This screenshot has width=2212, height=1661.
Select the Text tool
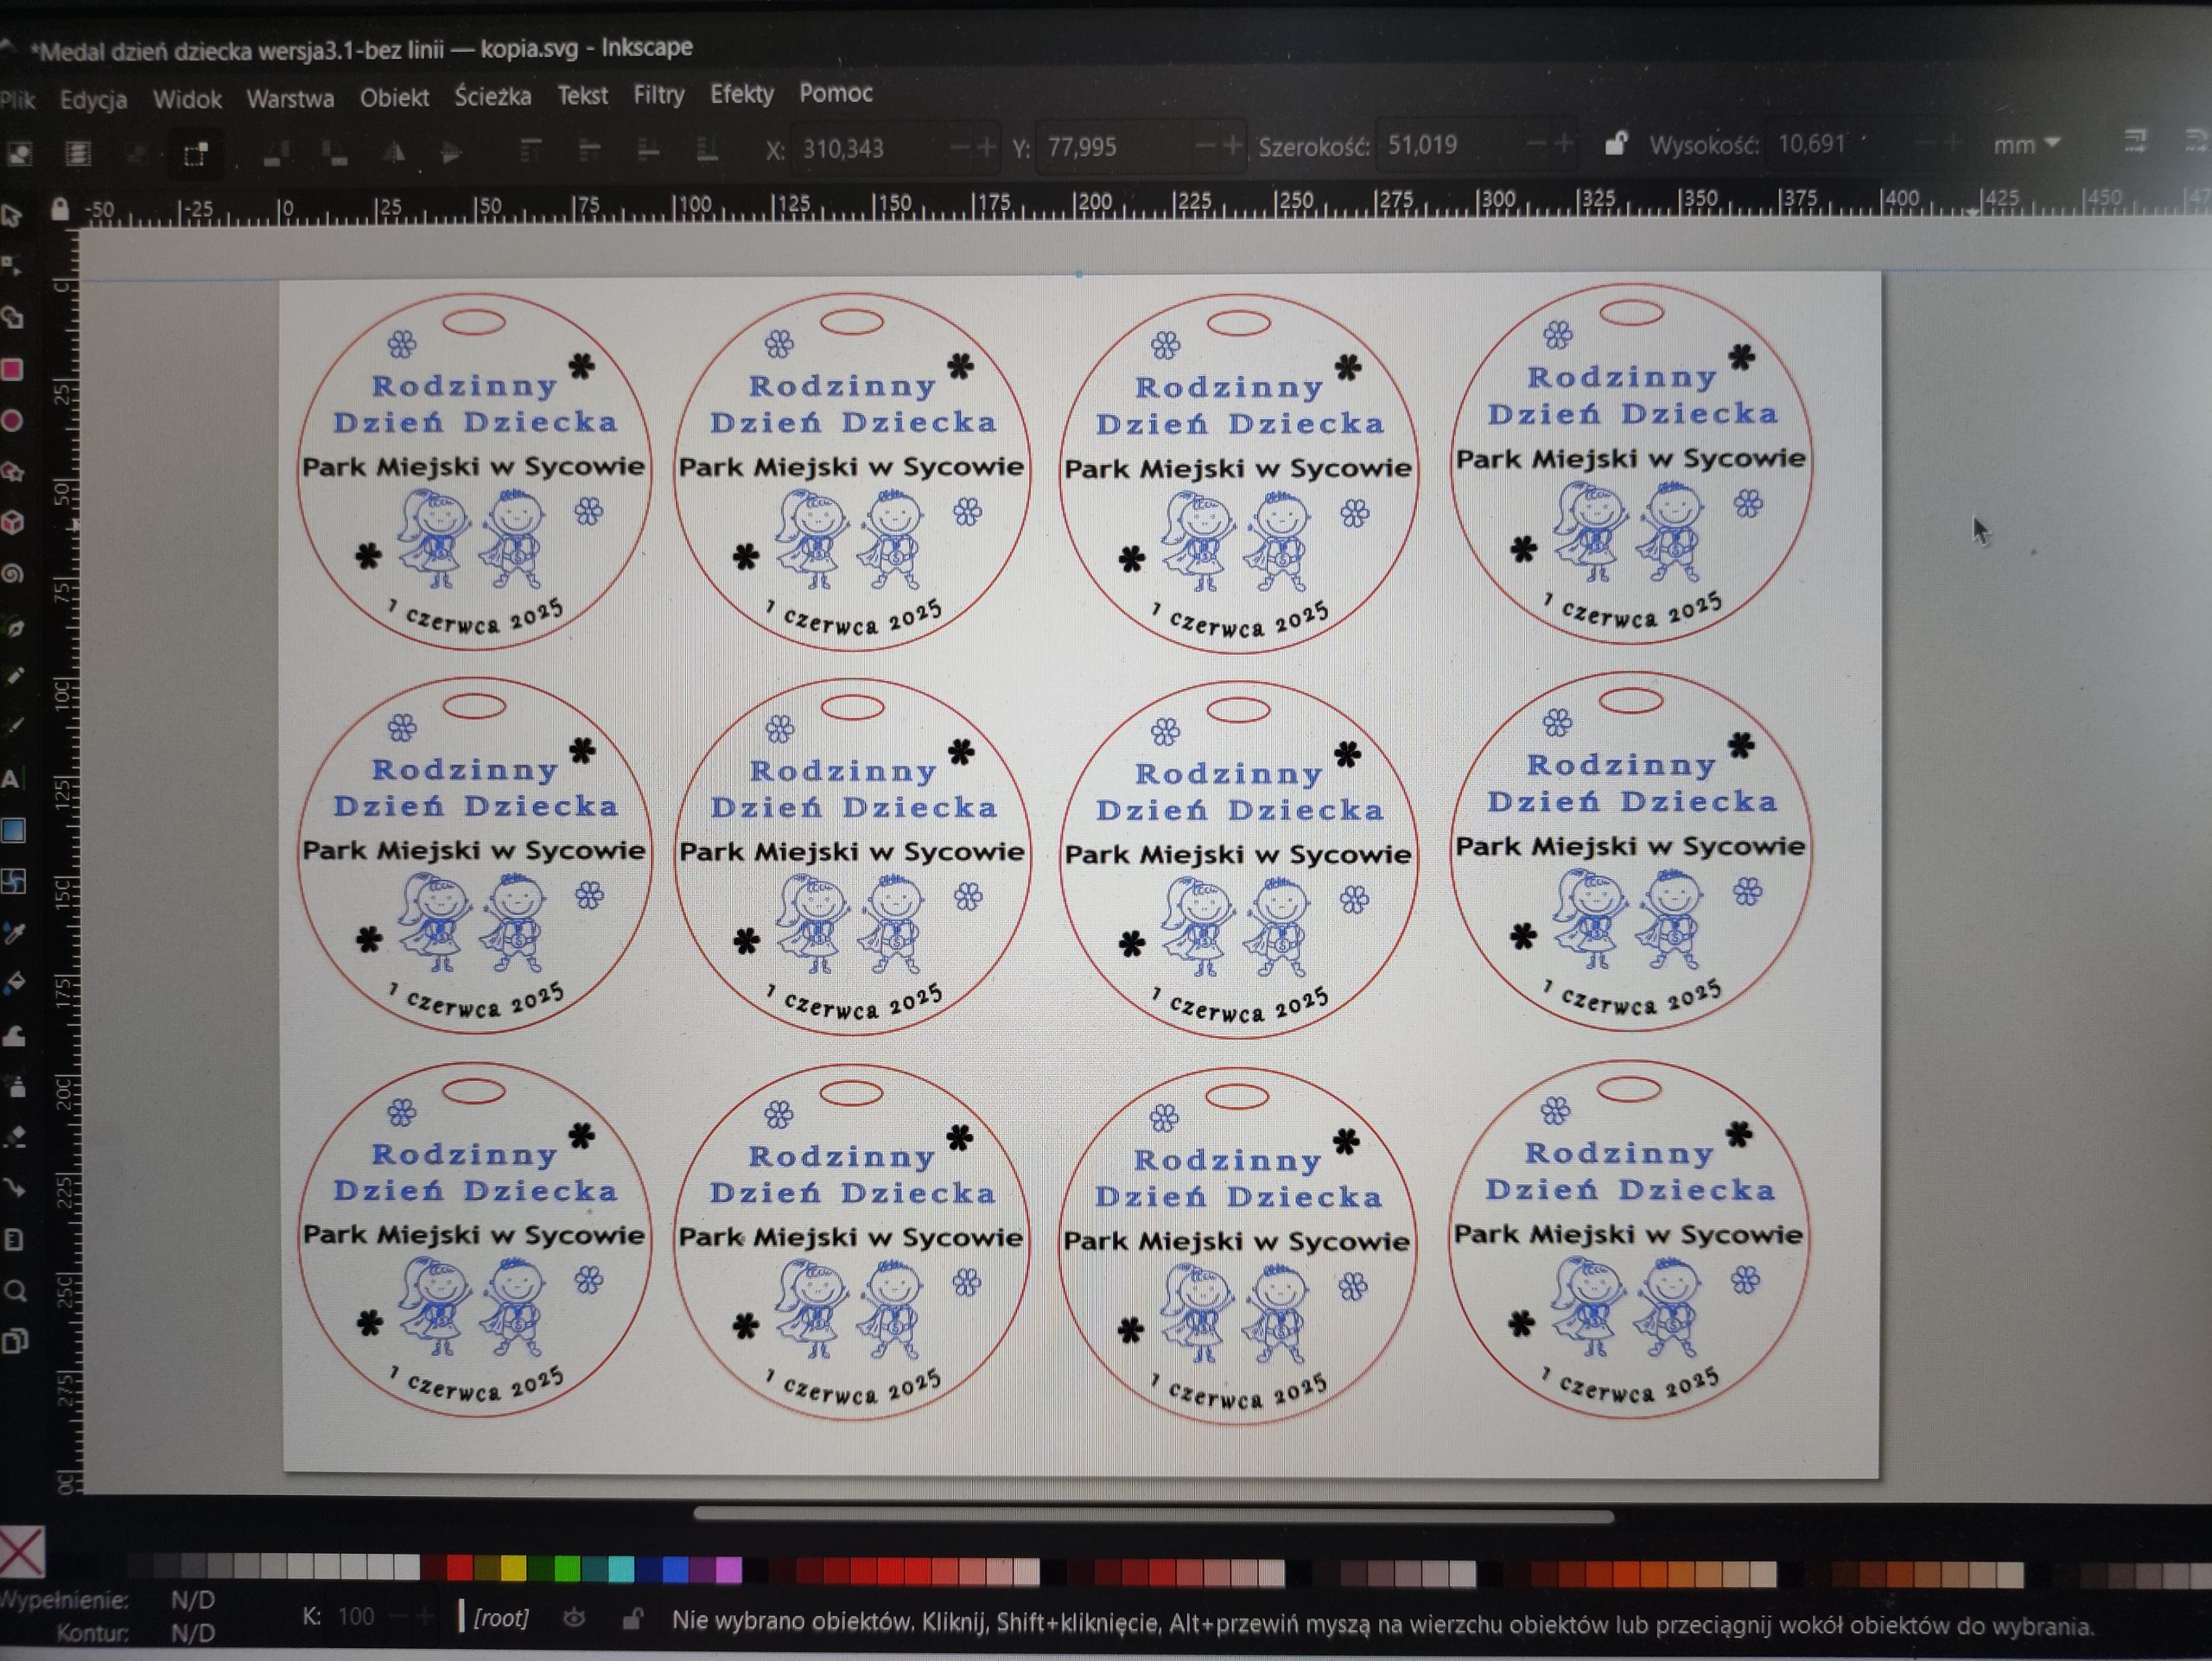[11, 779]
